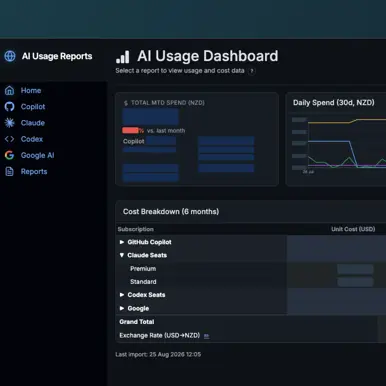The image size is (386, 386).
Task: Open the Claude report page
Action: pyautogui.click(x=33, y=123)
